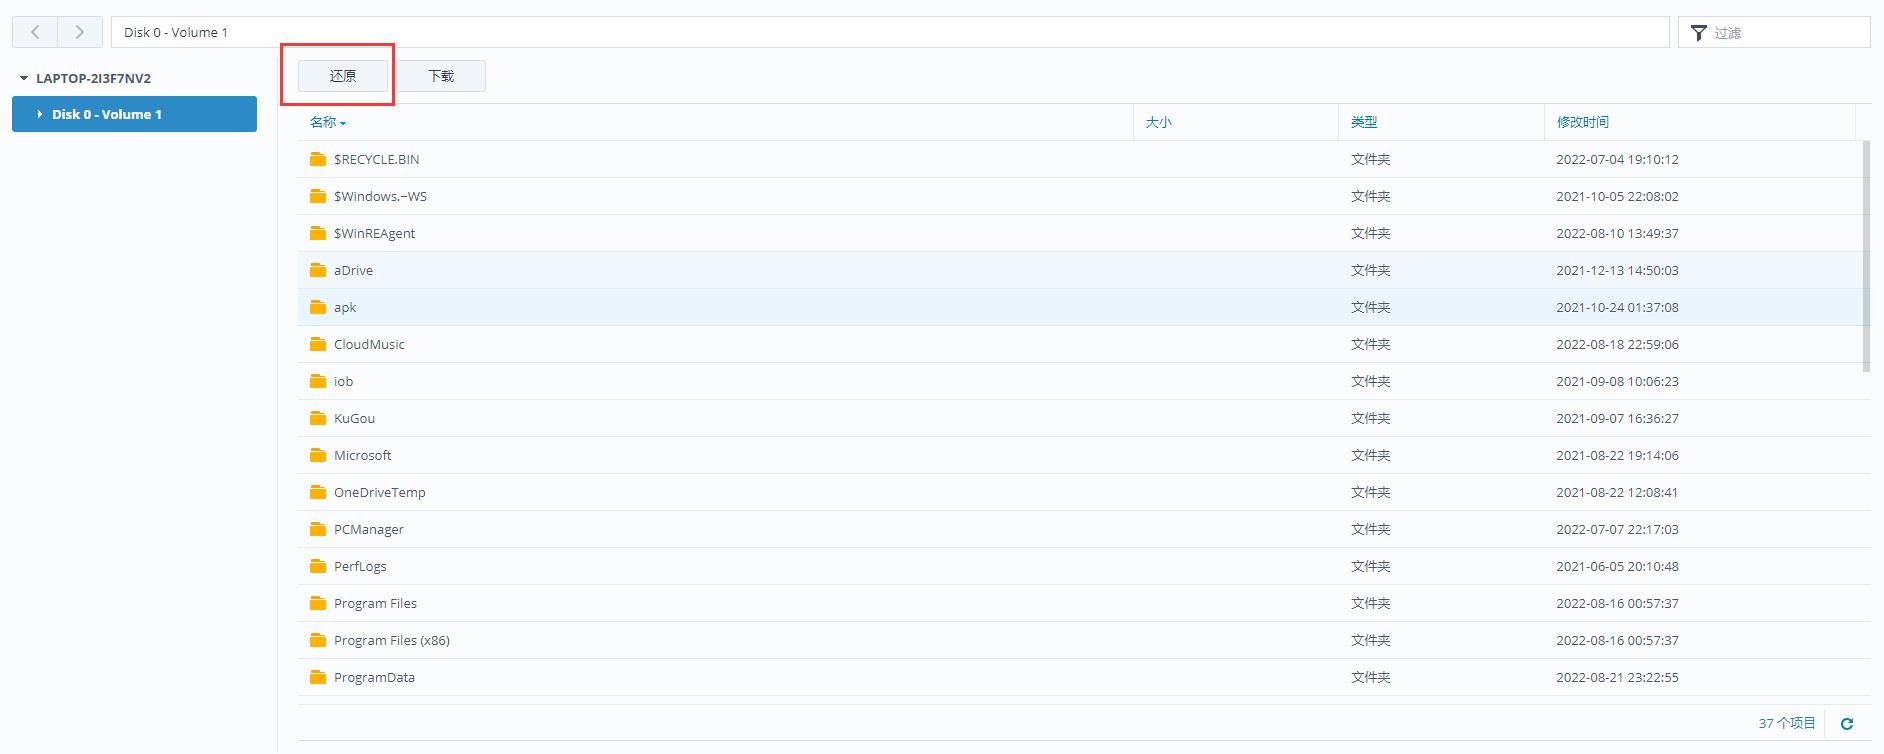Screen dimensions: 1884x754
Task: Select the aDrive folder icon
Action: point(318,270)
